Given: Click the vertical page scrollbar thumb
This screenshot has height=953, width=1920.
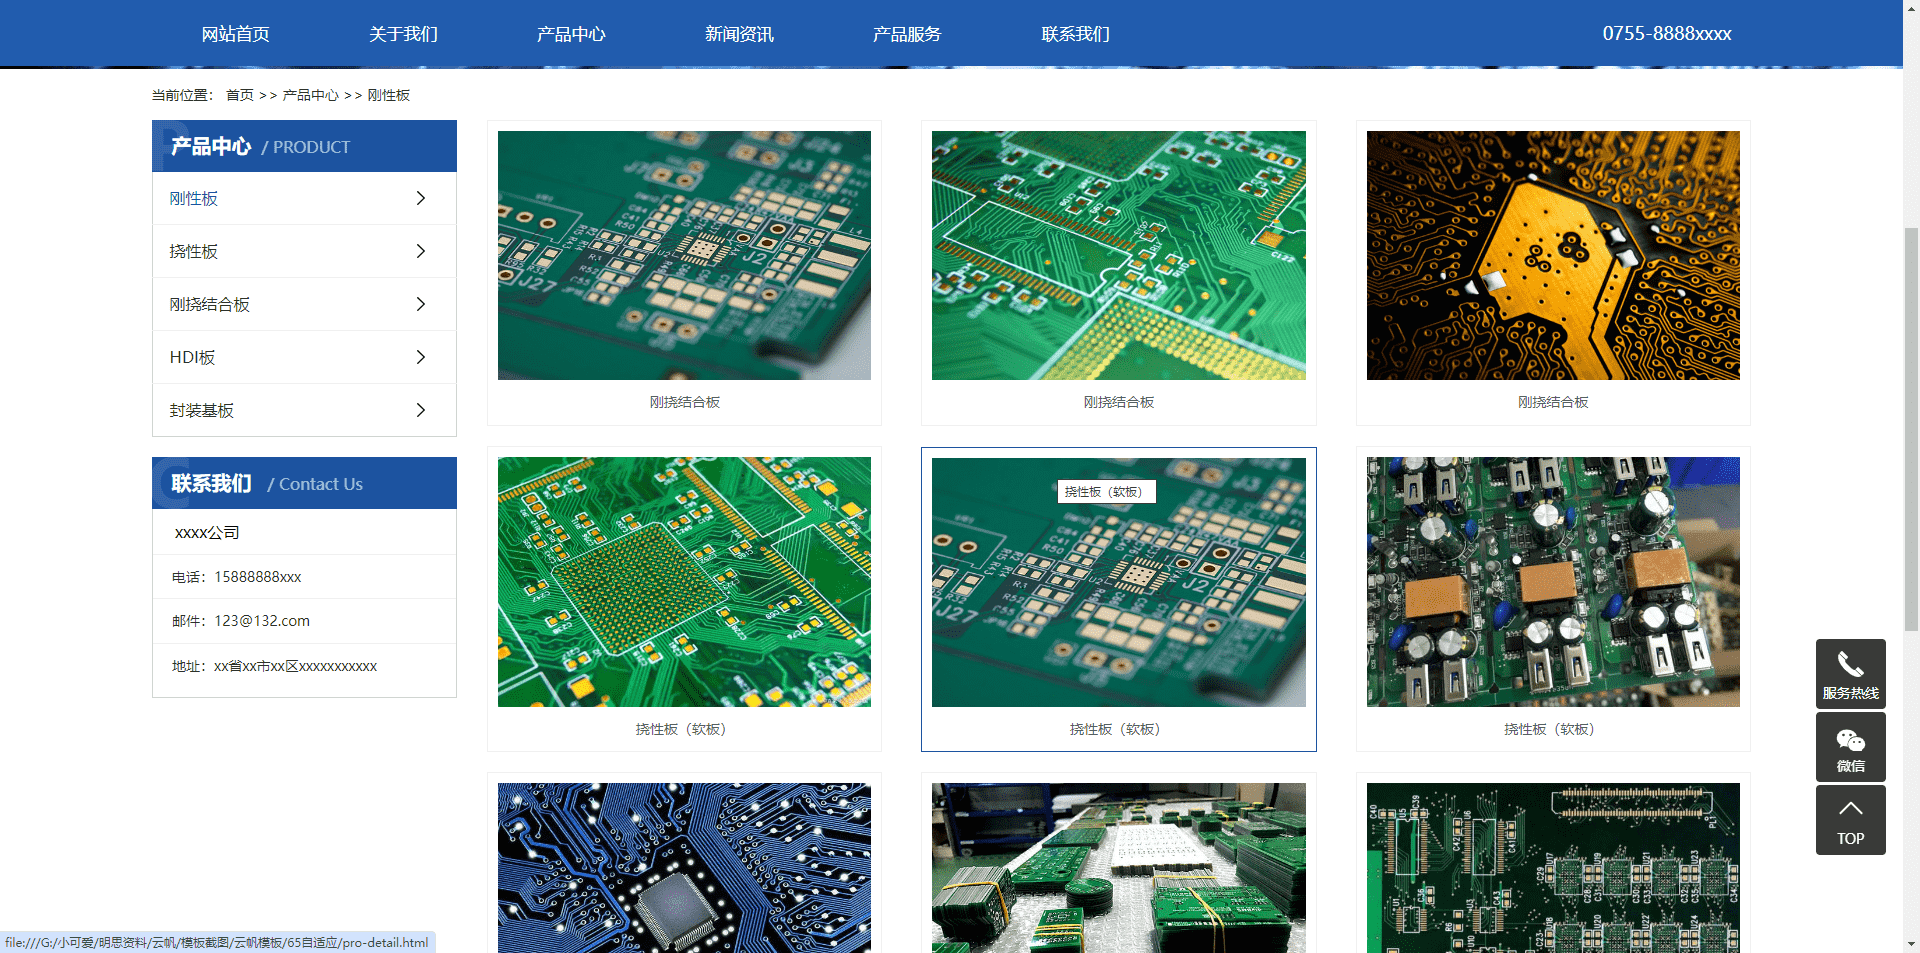Looking at the screenshot, I should pos(1911,430).
